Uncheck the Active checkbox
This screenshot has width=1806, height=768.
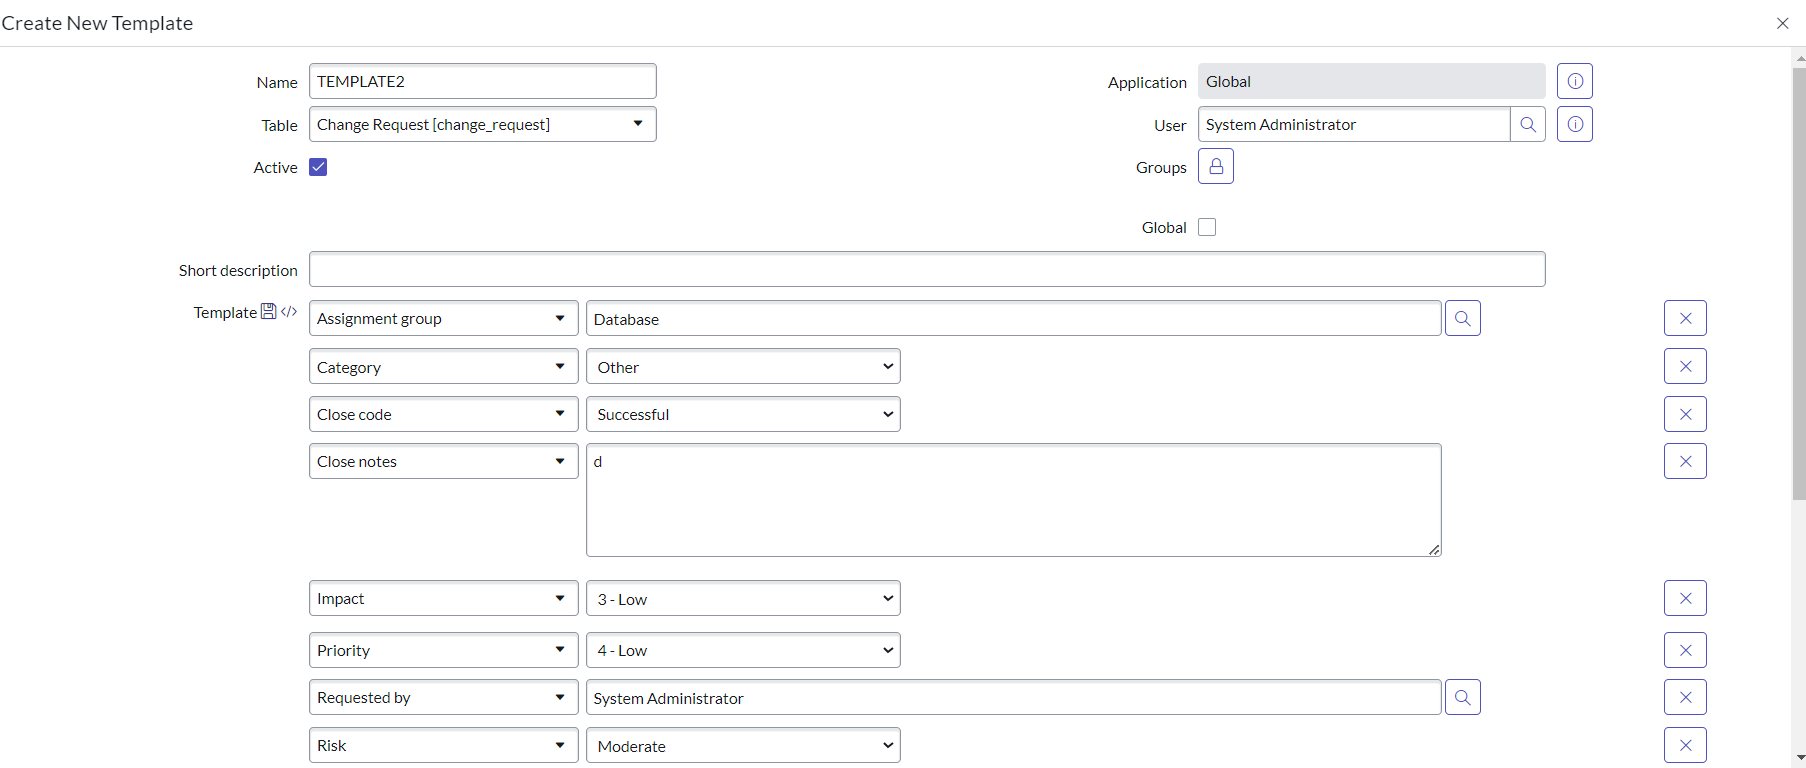coord(318,167)
